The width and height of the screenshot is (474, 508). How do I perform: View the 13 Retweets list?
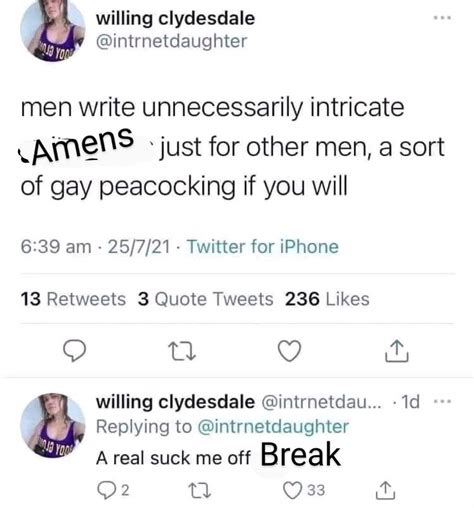point(73,299)
